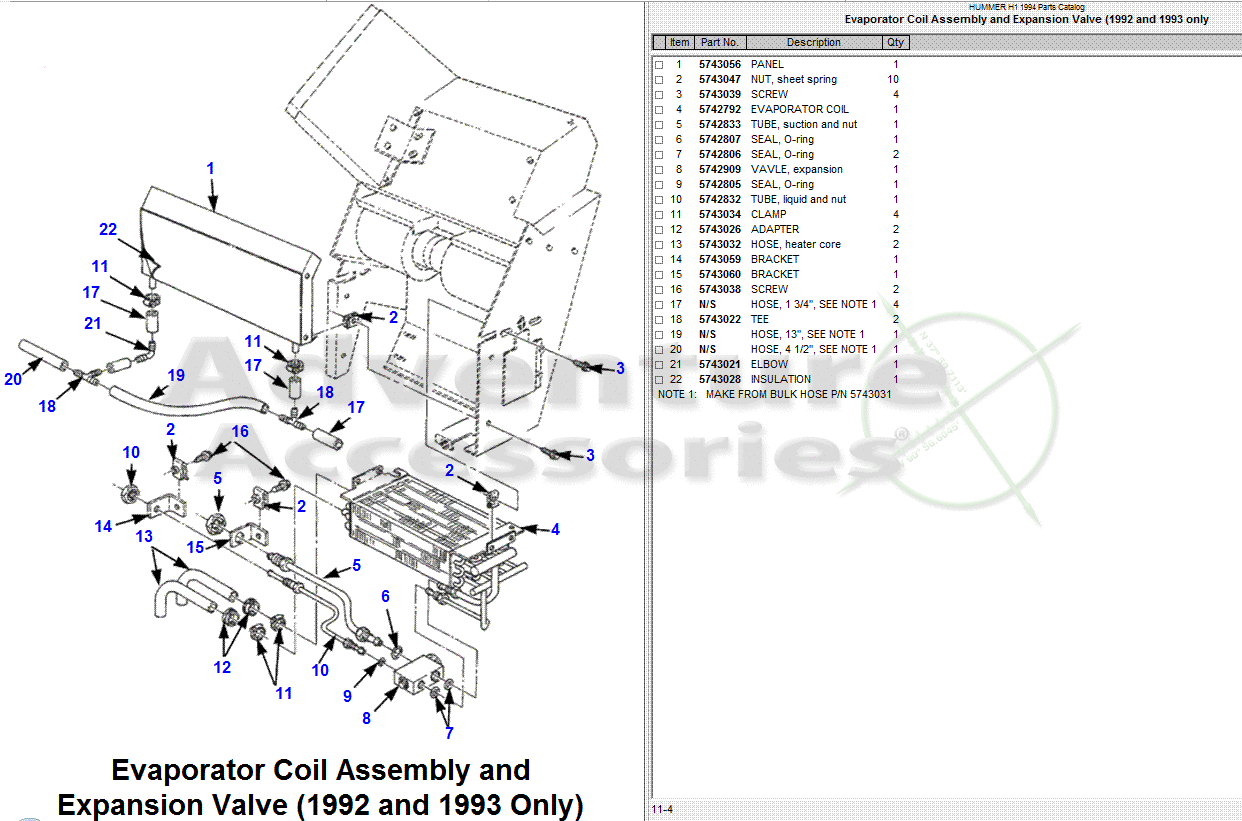Select the TEE row checkbox
This screenshot has height=821, width=1242.
point(659,320)
